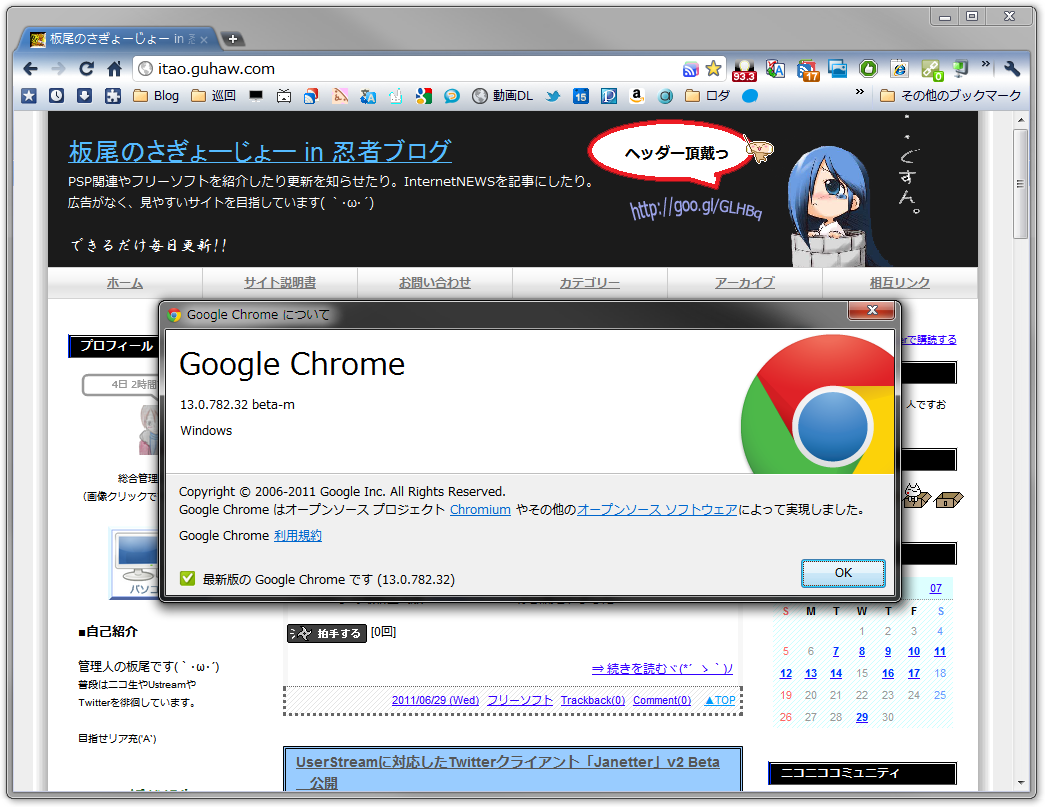Open the Chromium link in dialog
1045x807 pixels.
click(x=480, y=510)
